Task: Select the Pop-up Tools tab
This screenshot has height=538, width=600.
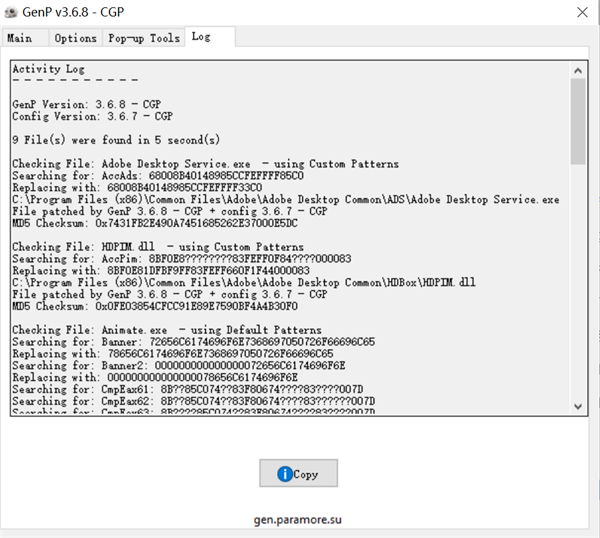Action: point(143,38)
